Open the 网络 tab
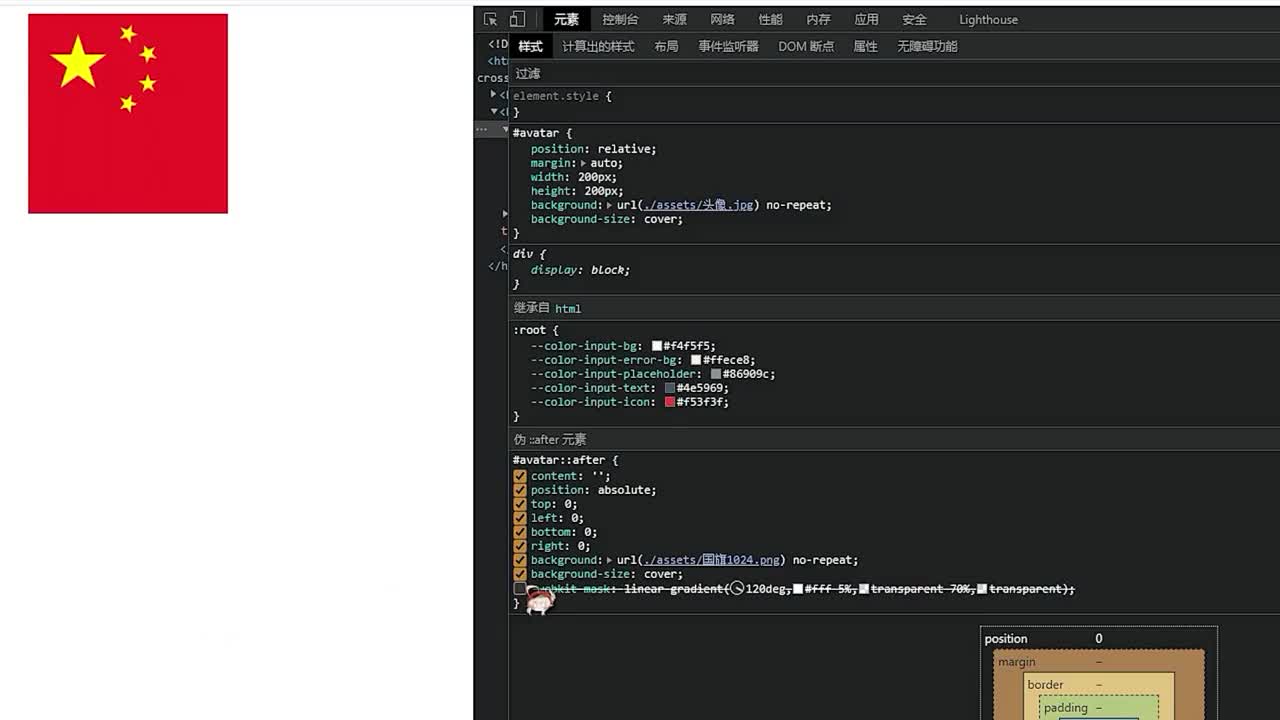Viewport: 1280px width, 720px height. 723,19
